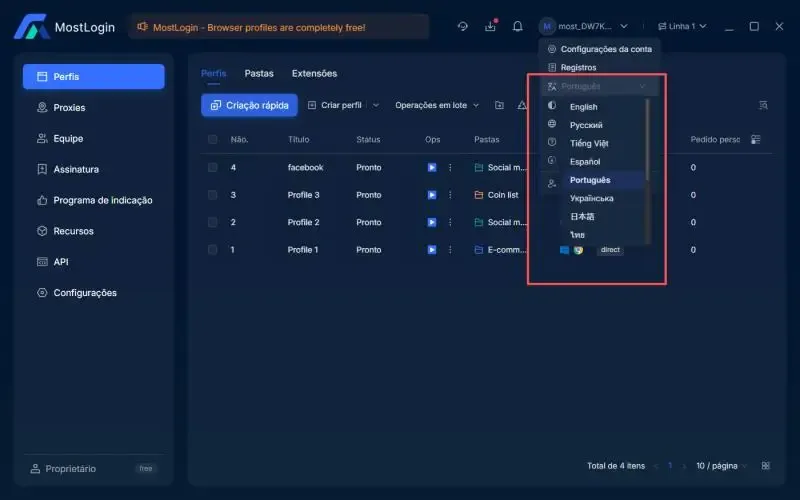The height and width of the screenshot is (500, 800).
Task: Open the Perfis sidebar section
Action: point(93,77)
